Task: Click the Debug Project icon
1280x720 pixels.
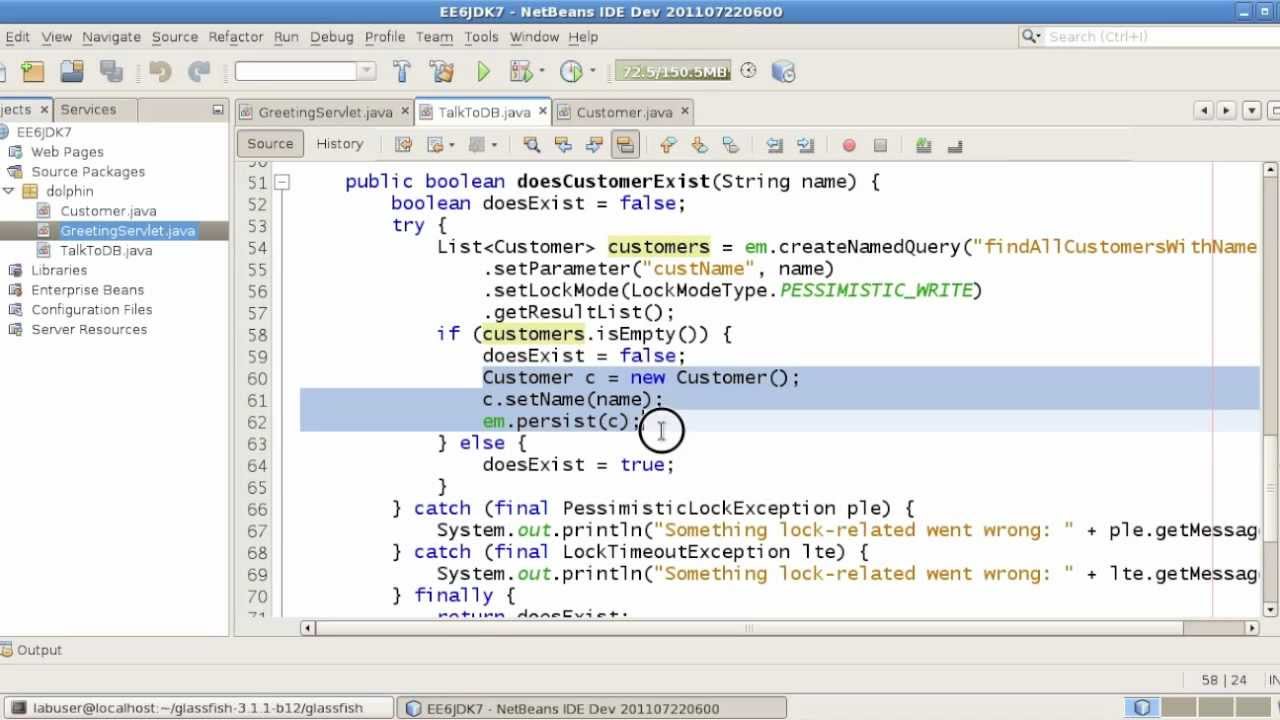Action: coord(520,71)
